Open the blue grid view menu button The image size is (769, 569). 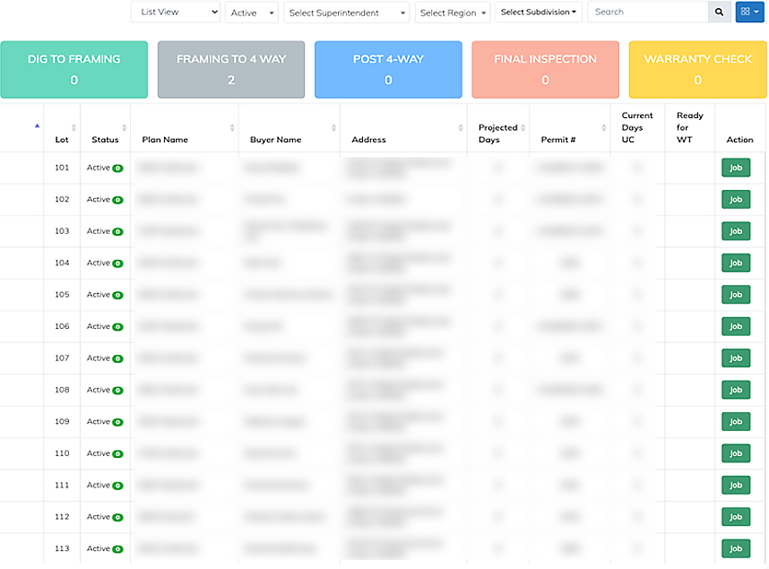pos(749,12)
